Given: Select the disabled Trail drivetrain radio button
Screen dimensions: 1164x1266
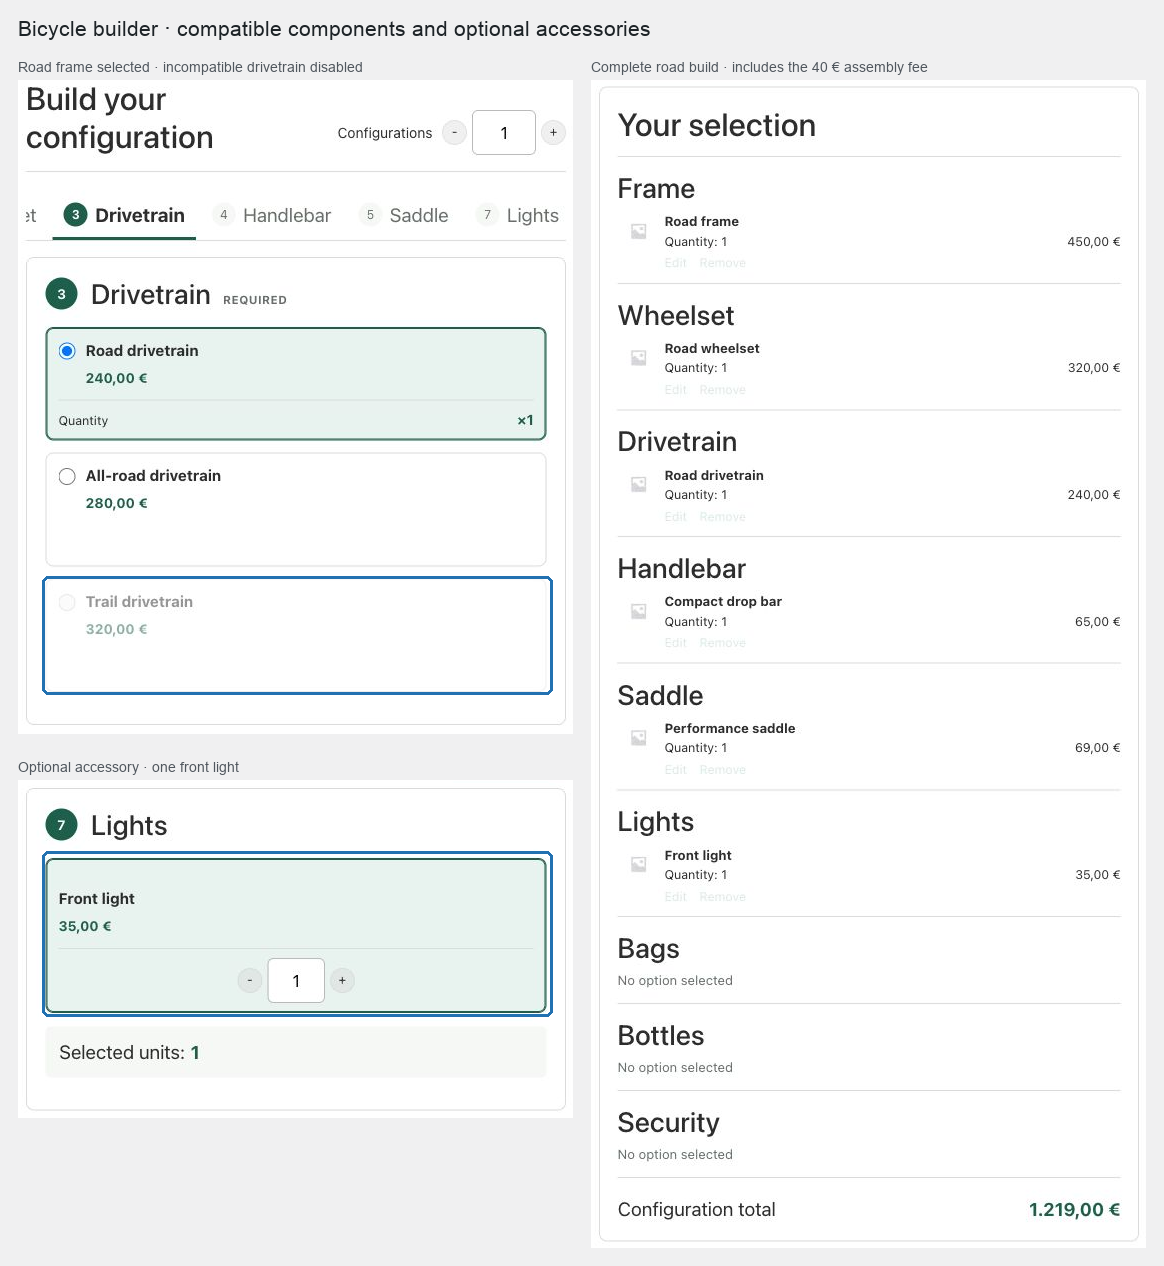Looking at the screenshot, I should pyautogui.click(x=67, y=602).
